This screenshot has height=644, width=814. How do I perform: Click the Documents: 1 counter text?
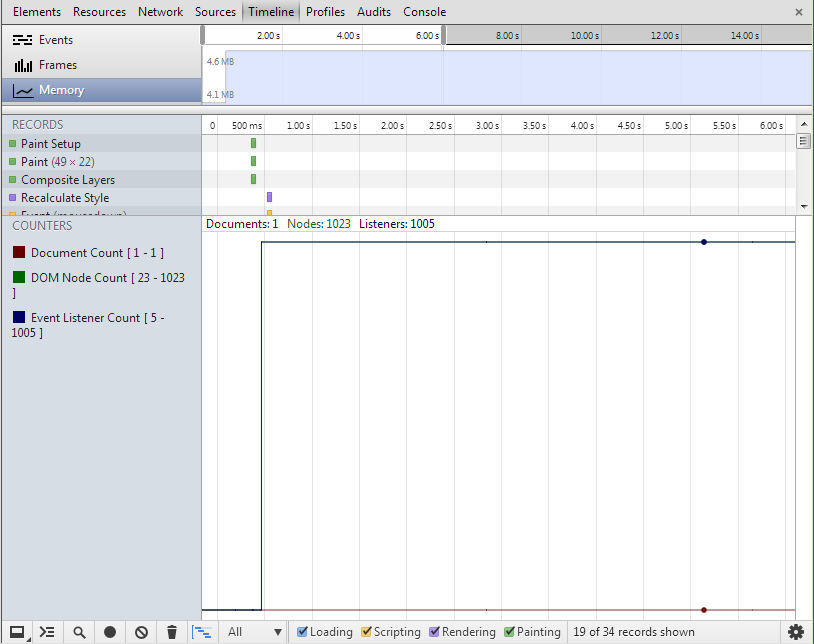242,224
